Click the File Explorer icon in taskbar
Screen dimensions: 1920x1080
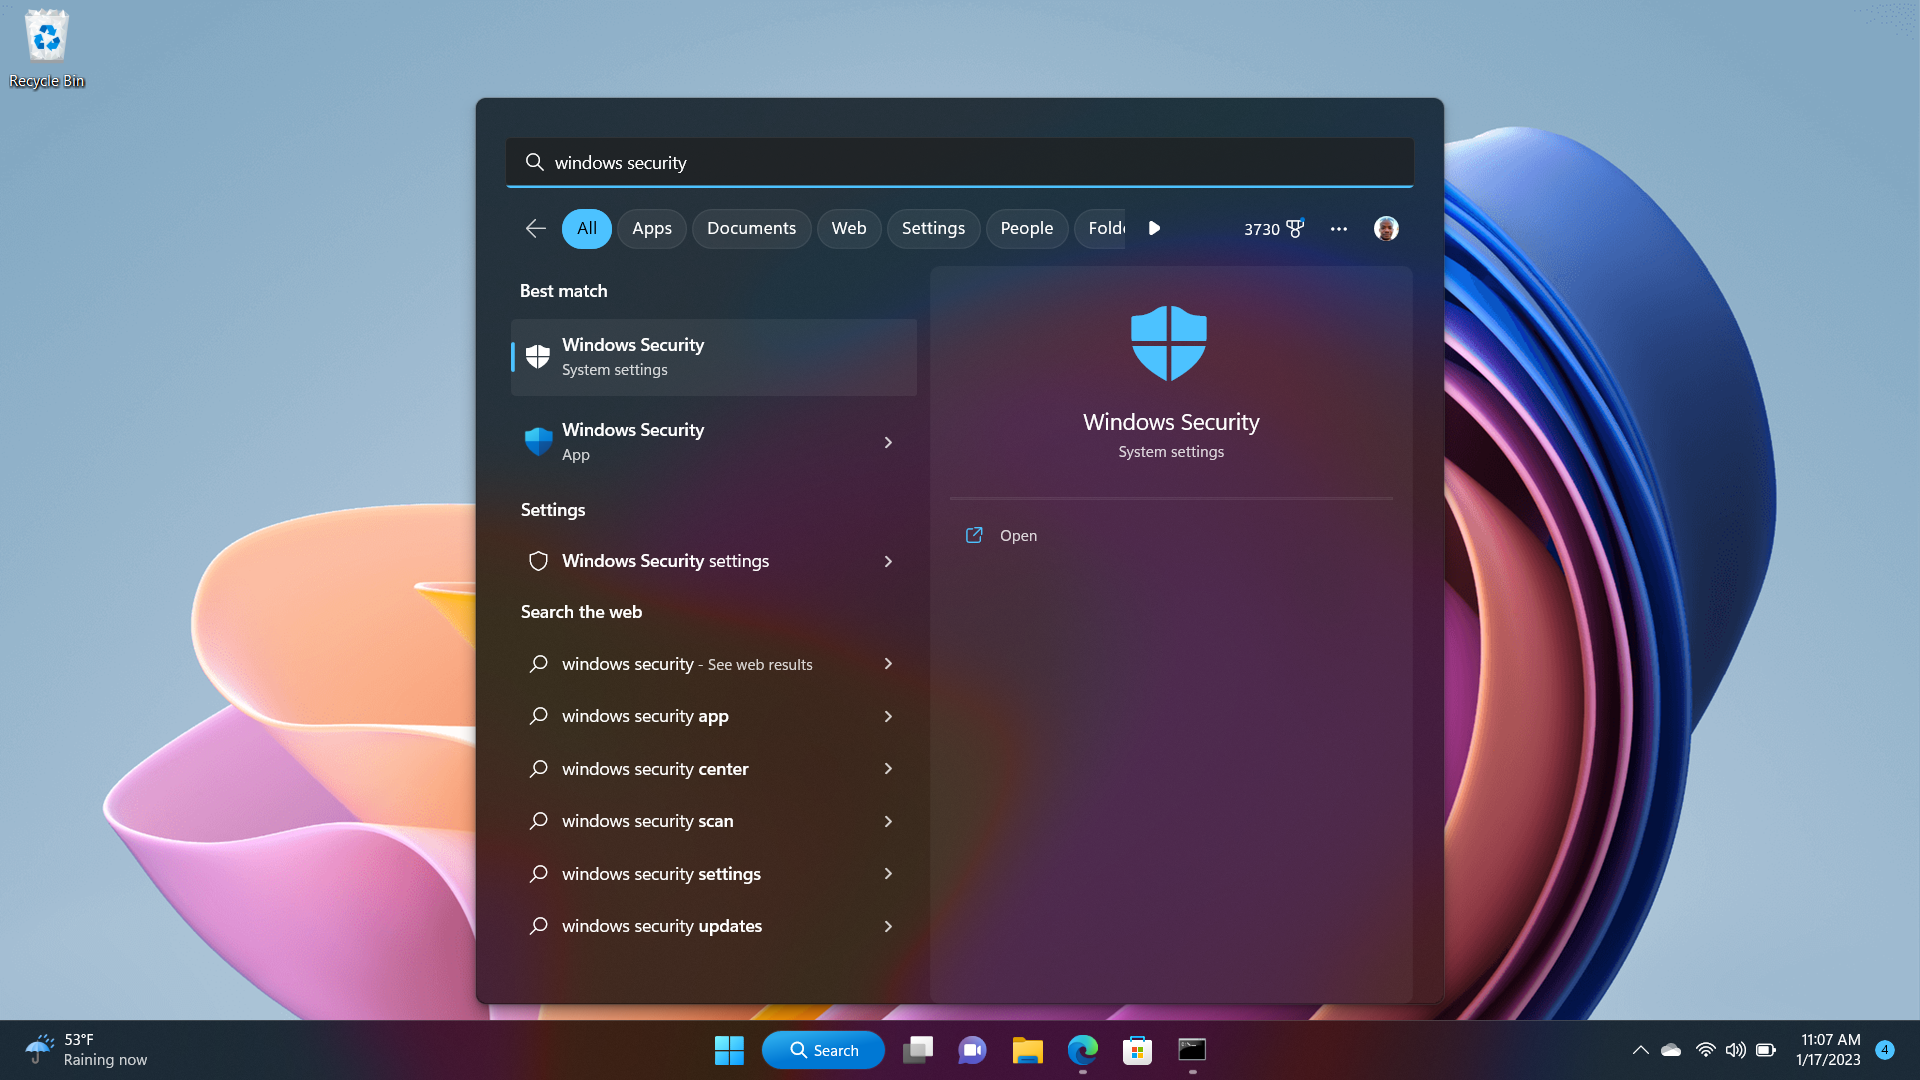(x=1027, y=1050)
